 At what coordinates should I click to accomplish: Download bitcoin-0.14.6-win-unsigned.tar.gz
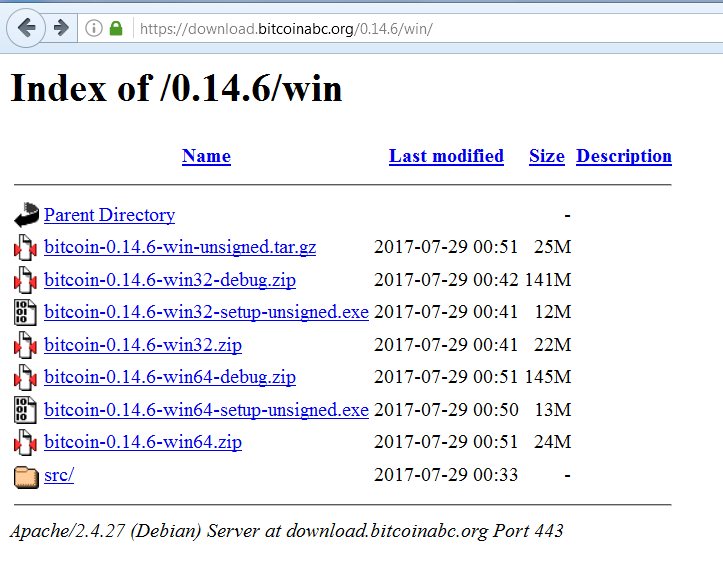click(x=180, y=247)
